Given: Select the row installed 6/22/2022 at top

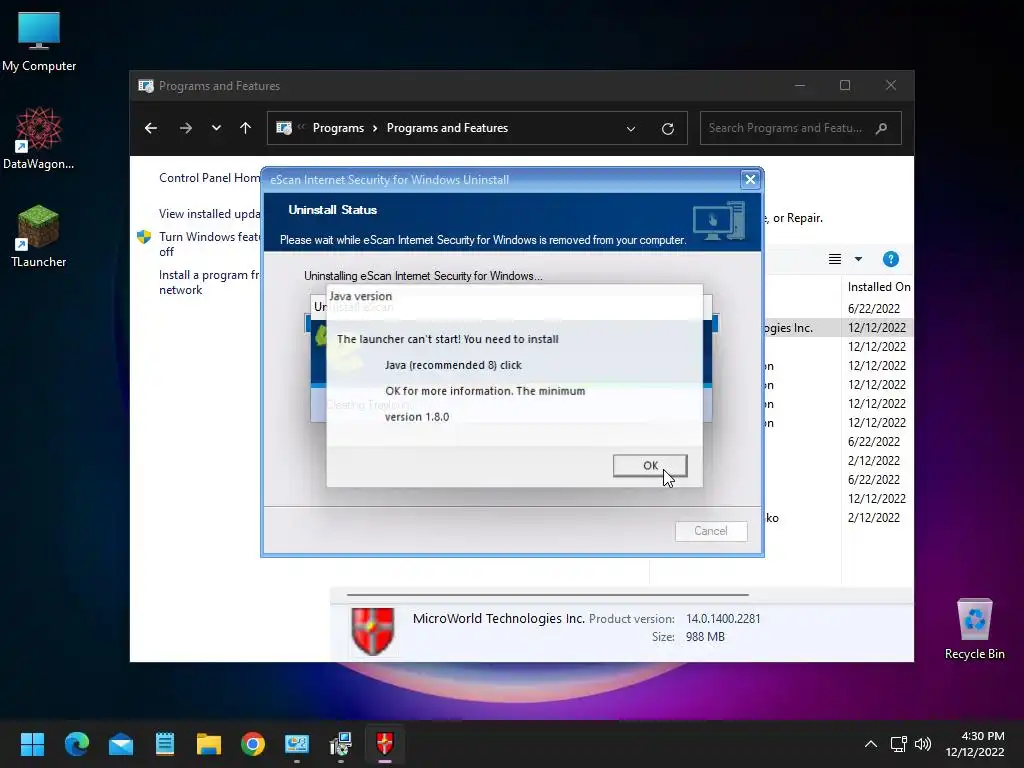Looking at the screenshot, I should pyautogui.click(x=838, y=308).
